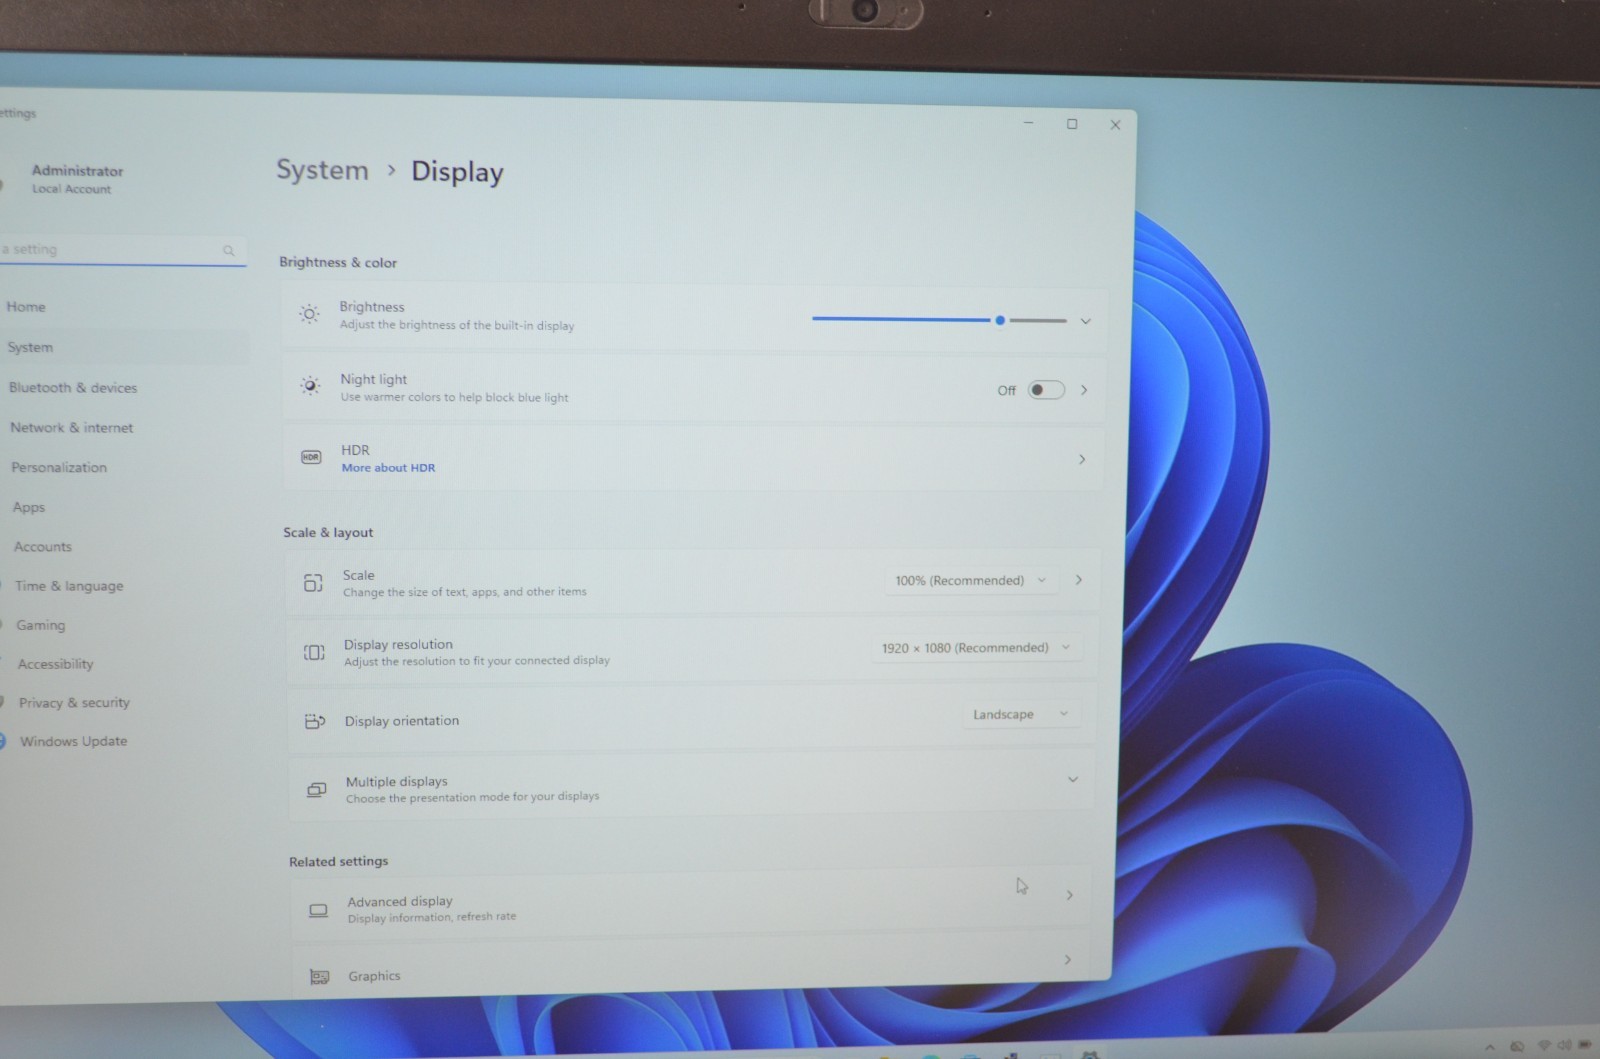This screenshot has height=1059, width=1600.
Task: Turn on the Night light switch
Action: click(1046, 390)
